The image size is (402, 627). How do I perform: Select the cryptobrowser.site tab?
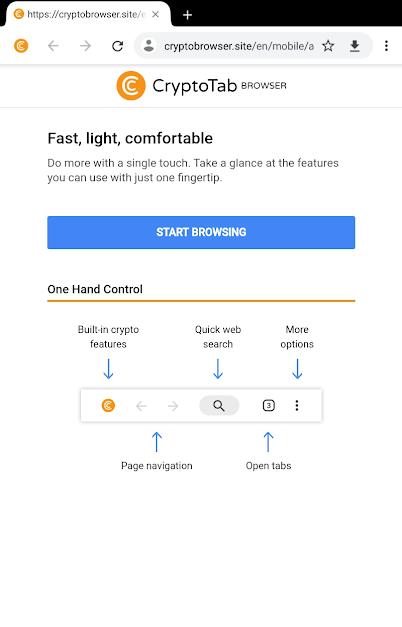pos(86,14)
